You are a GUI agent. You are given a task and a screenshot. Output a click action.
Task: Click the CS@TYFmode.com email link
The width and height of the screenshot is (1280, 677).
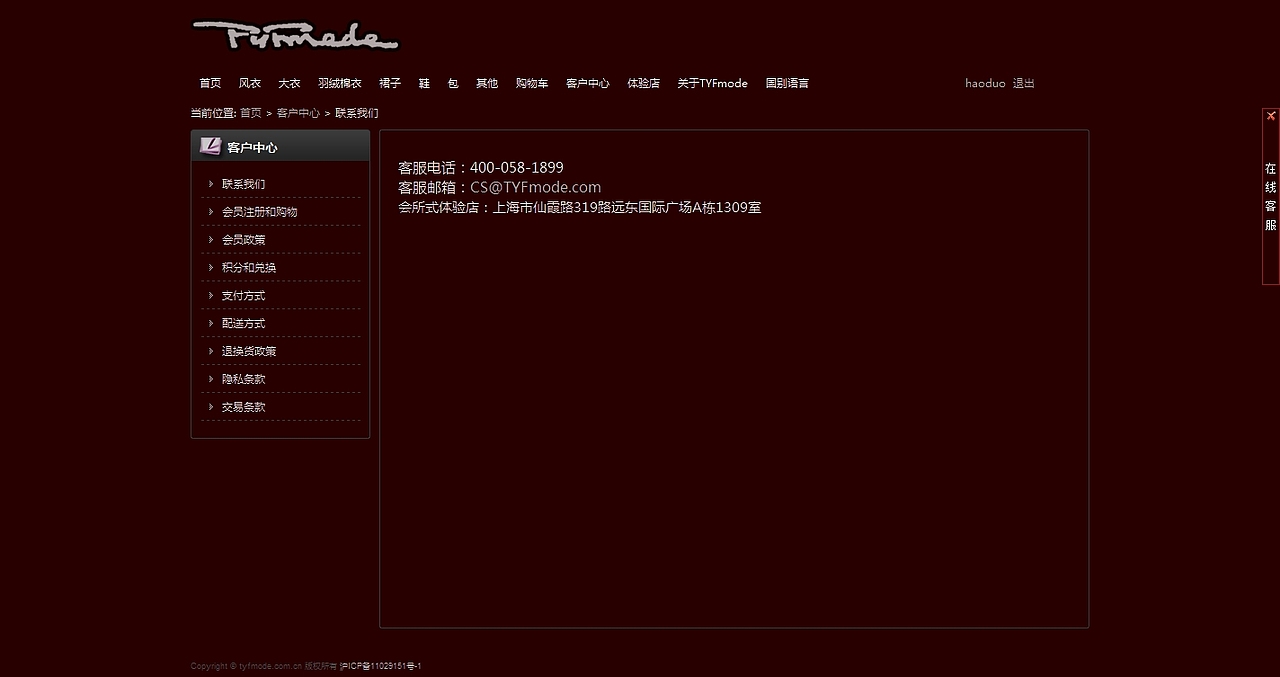click(x=535, y=187)
